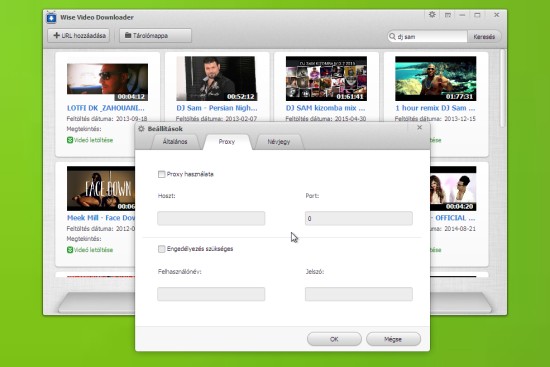
Task: Enable the Proxy használata checkbox
Action: click(161, 174)
